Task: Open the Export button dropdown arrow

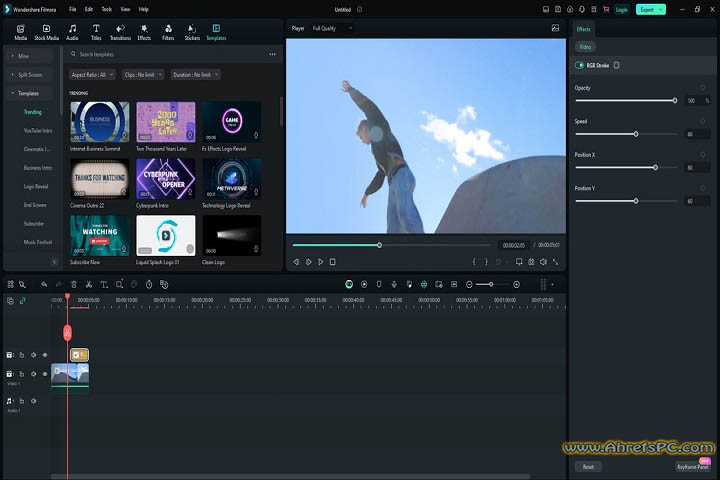Action: tap(661, 10)
